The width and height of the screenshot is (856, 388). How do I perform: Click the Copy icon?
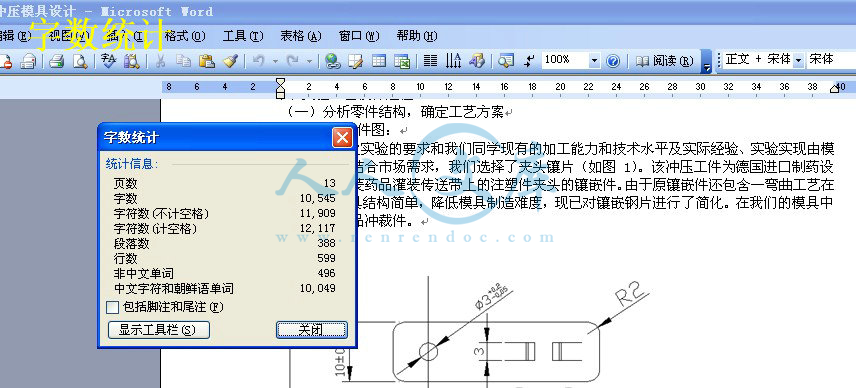(183, 61)
